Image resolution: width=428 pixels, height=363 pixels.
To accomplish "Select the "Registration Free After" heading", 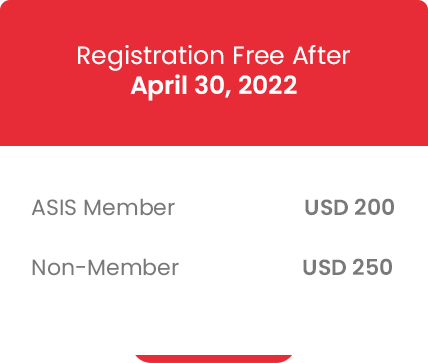I will 213,56.
